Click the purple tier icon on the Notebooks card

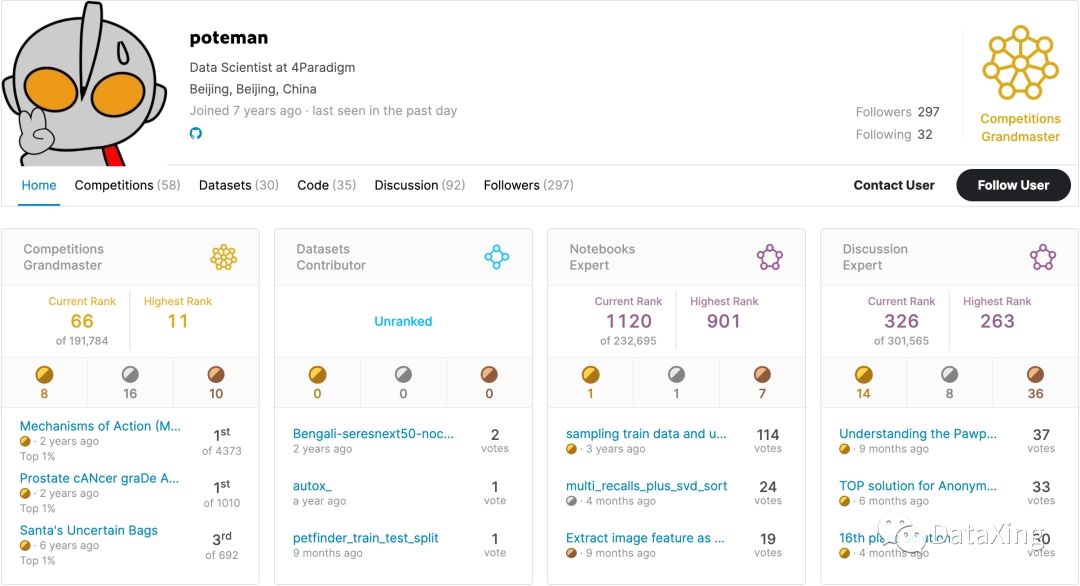pos(769,257)
